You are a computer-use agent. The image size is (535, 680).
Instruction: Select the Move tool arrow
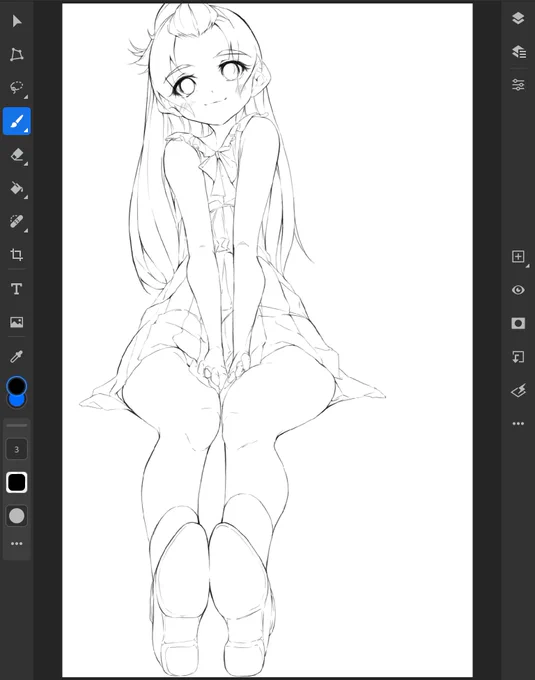click(17, 21)
